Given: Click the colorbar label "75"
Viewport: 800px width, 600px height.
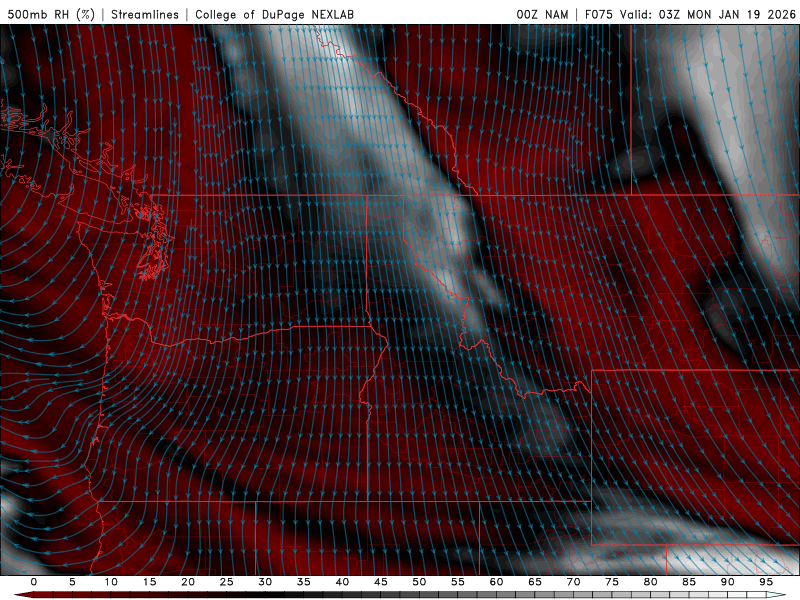Looking at the screenshot, I should pos(612,582).
